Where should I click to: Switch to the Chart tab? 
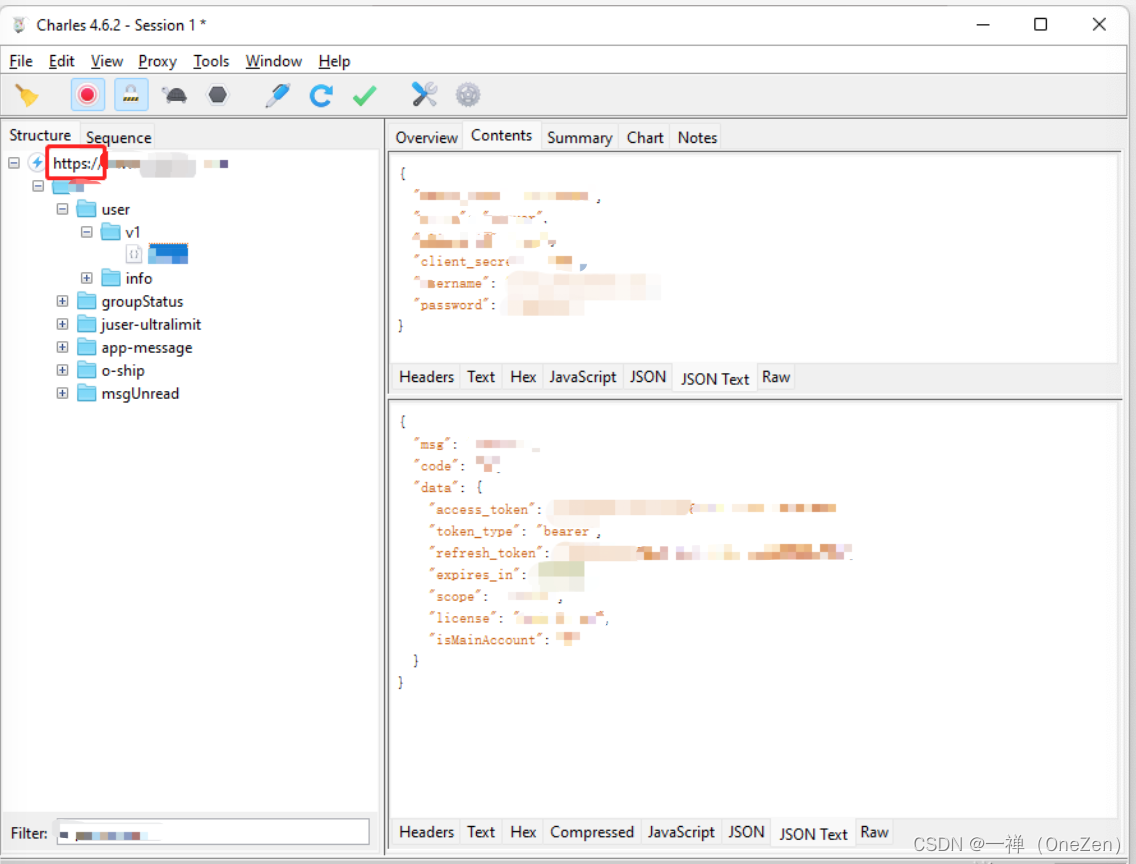(x=645, y=138)
